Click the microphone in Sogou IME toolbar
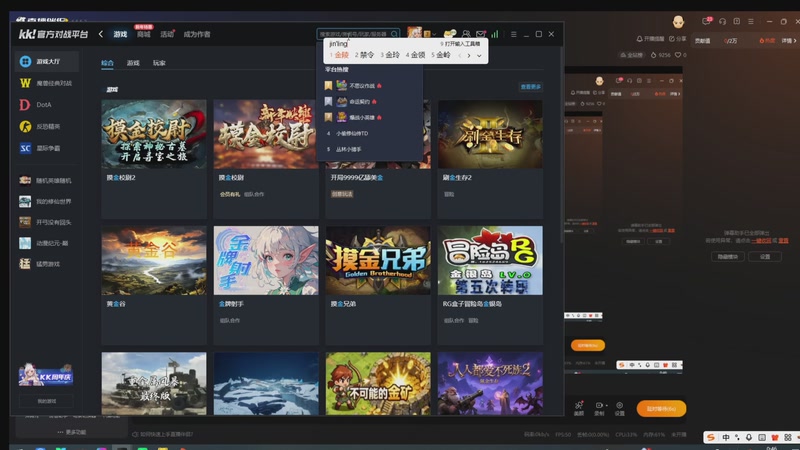 tap(749, 437)
